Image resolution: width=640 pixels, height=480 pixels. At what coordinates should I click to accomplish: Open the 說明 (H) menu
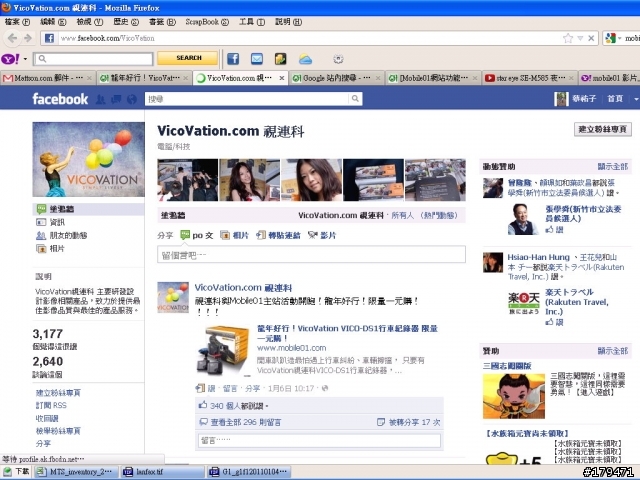click(288, 22)
